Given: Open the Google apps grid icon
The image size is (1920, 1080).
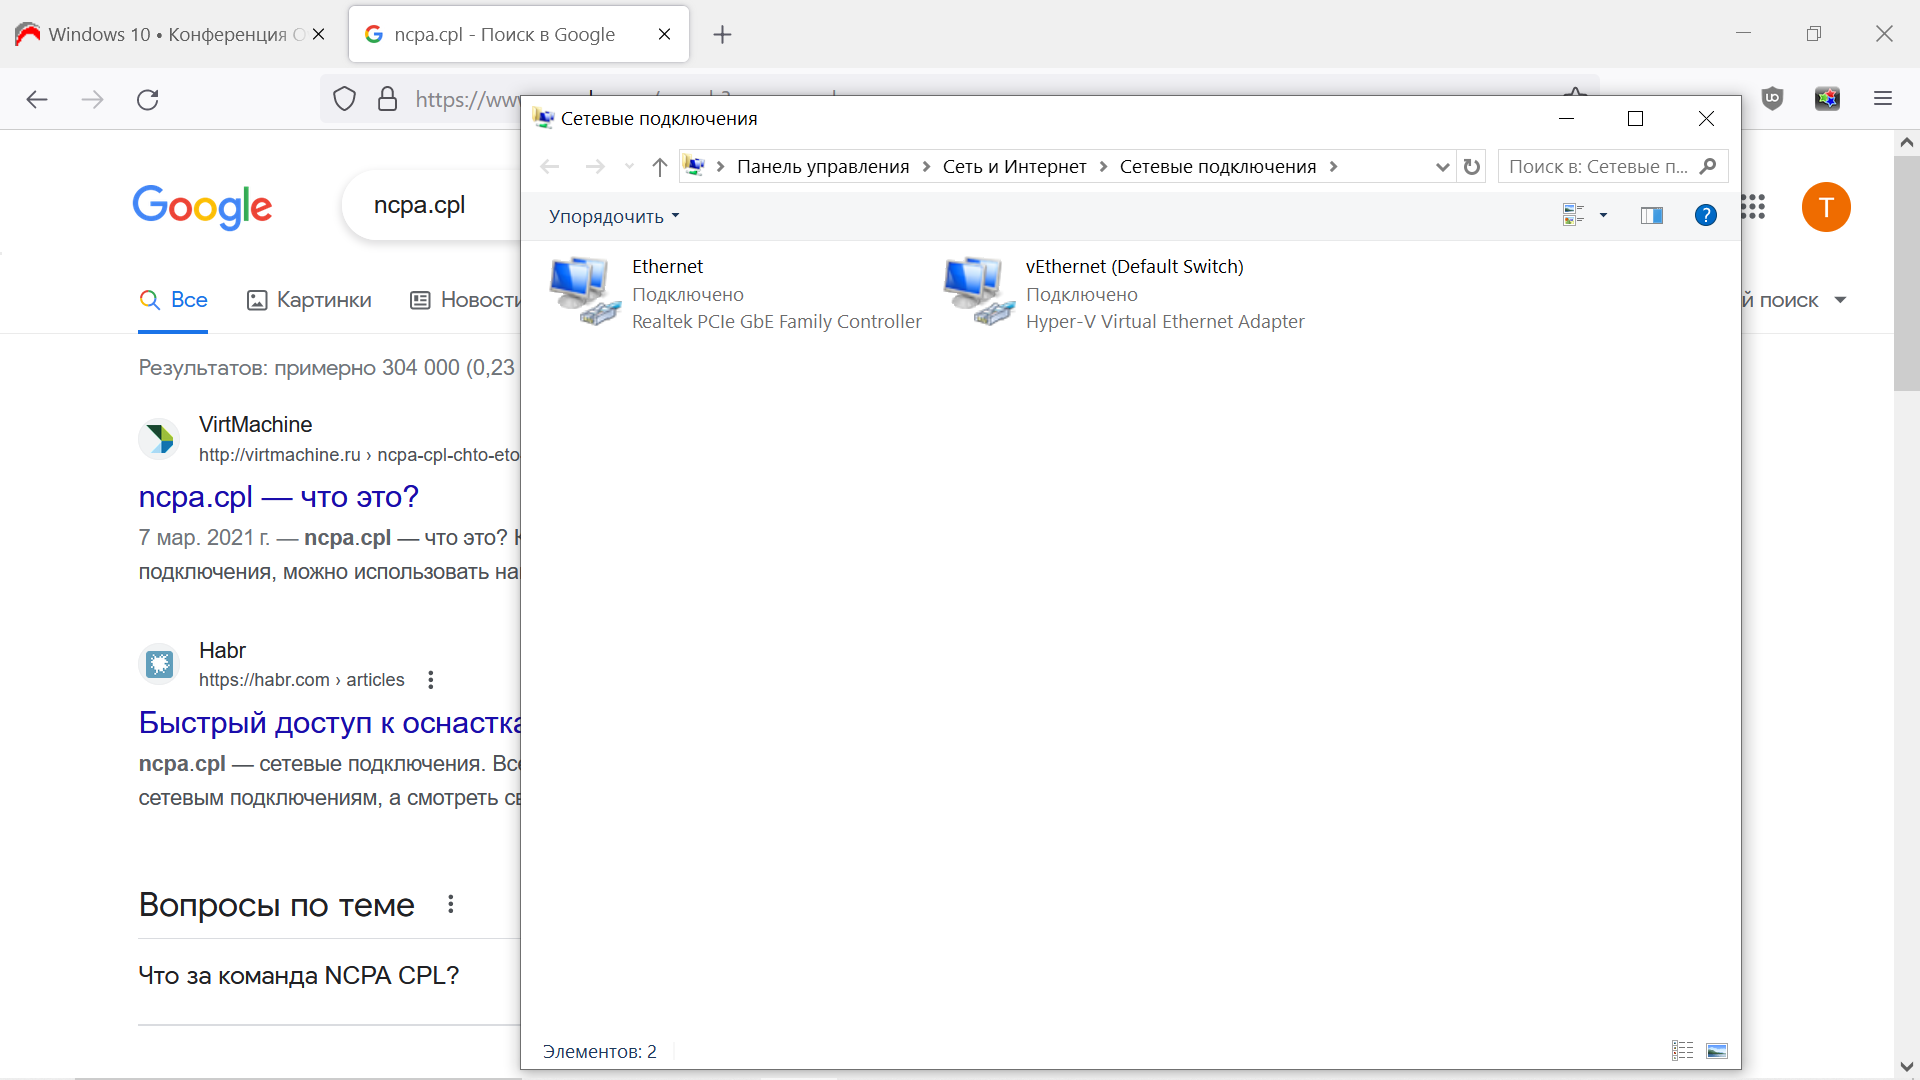Looking at the screenshot, I should pyautogui.click(x=1753, y=207).
